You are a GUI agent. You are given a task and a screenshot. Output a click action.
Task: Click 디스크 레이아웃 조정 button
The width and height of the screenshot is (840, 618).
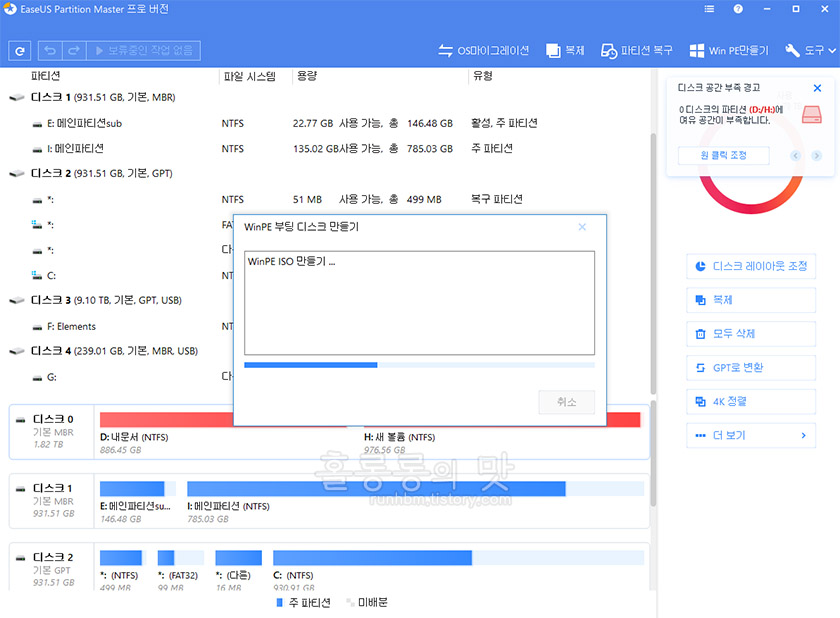[751, 266]
